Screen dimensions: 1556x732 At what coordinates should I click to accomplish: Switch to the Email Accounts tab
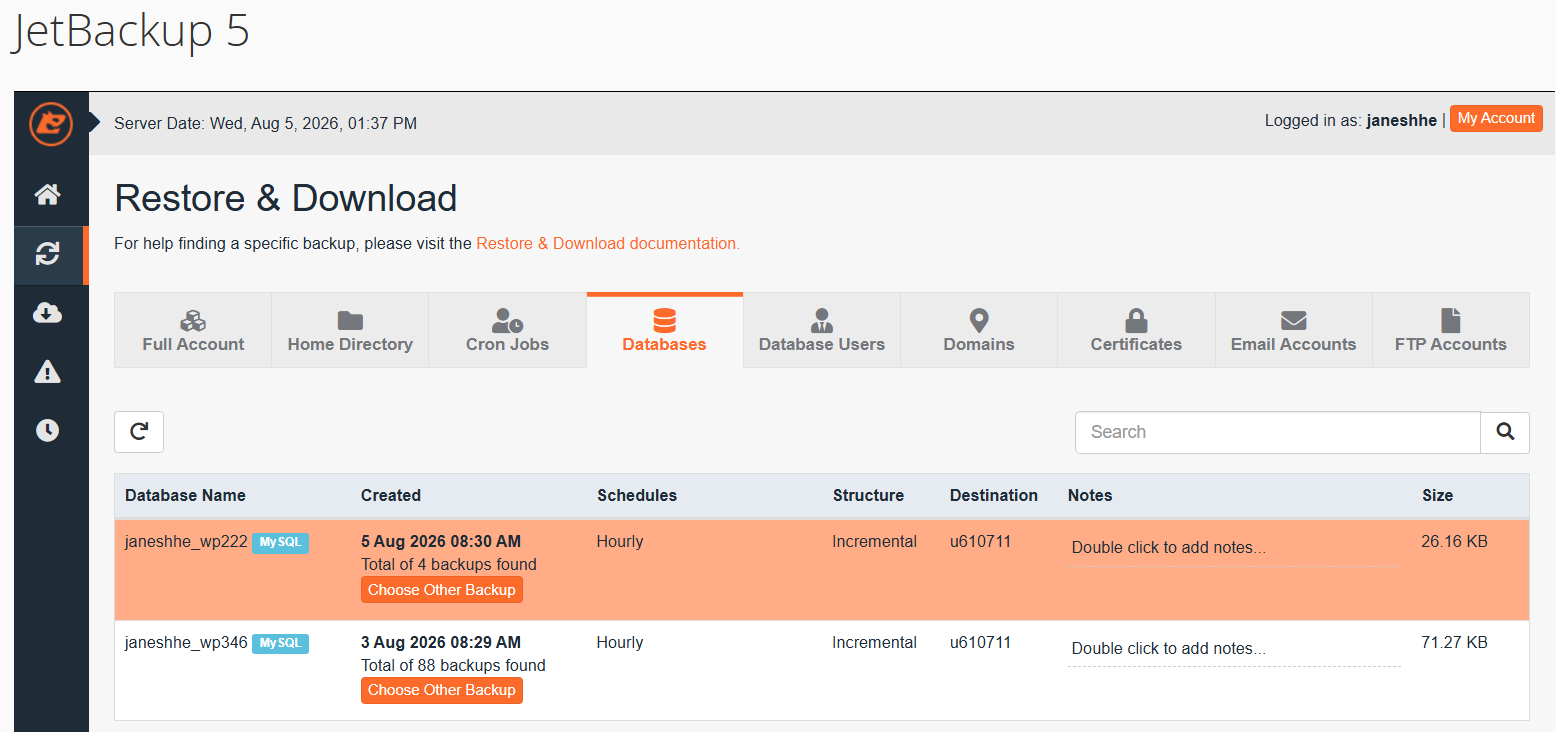[1294, 331]
